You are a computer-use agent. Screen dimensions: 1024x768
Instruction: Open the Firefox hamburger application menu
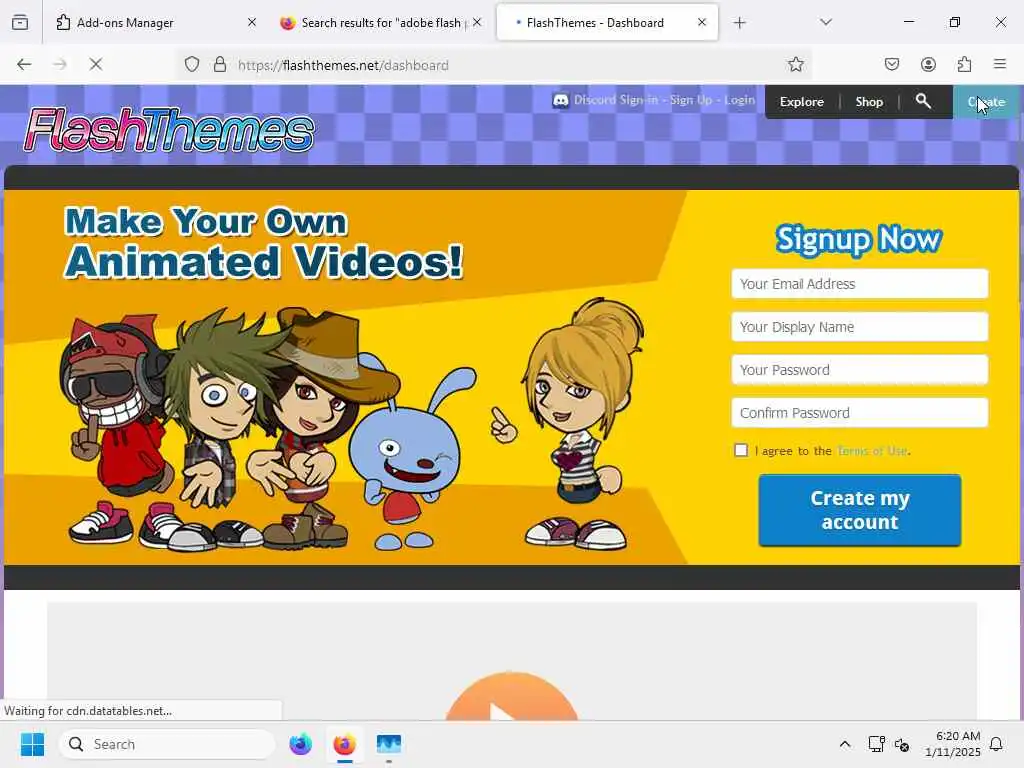tap(1000, 65)
